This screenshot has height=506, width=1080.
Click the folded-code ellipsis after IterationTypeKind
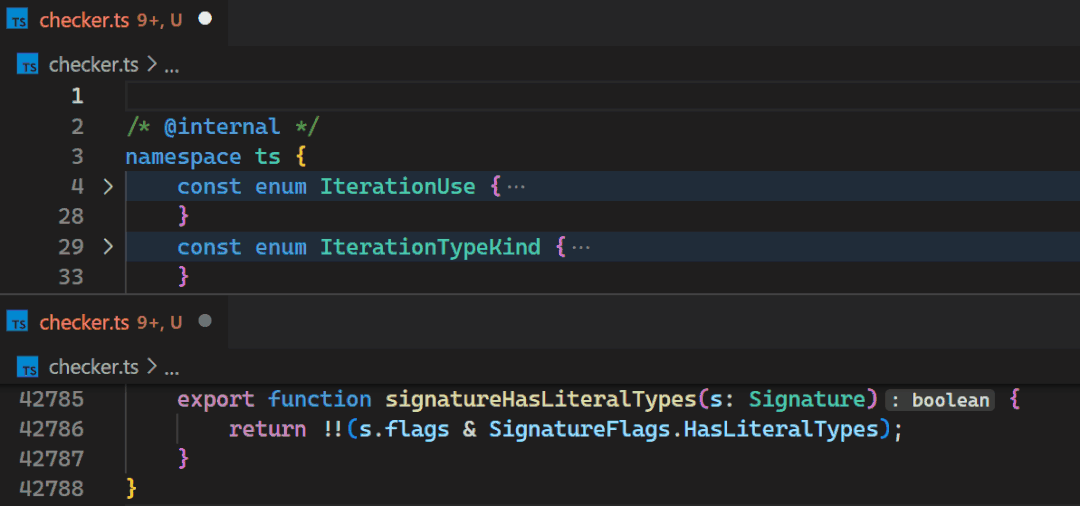point(580,247)
